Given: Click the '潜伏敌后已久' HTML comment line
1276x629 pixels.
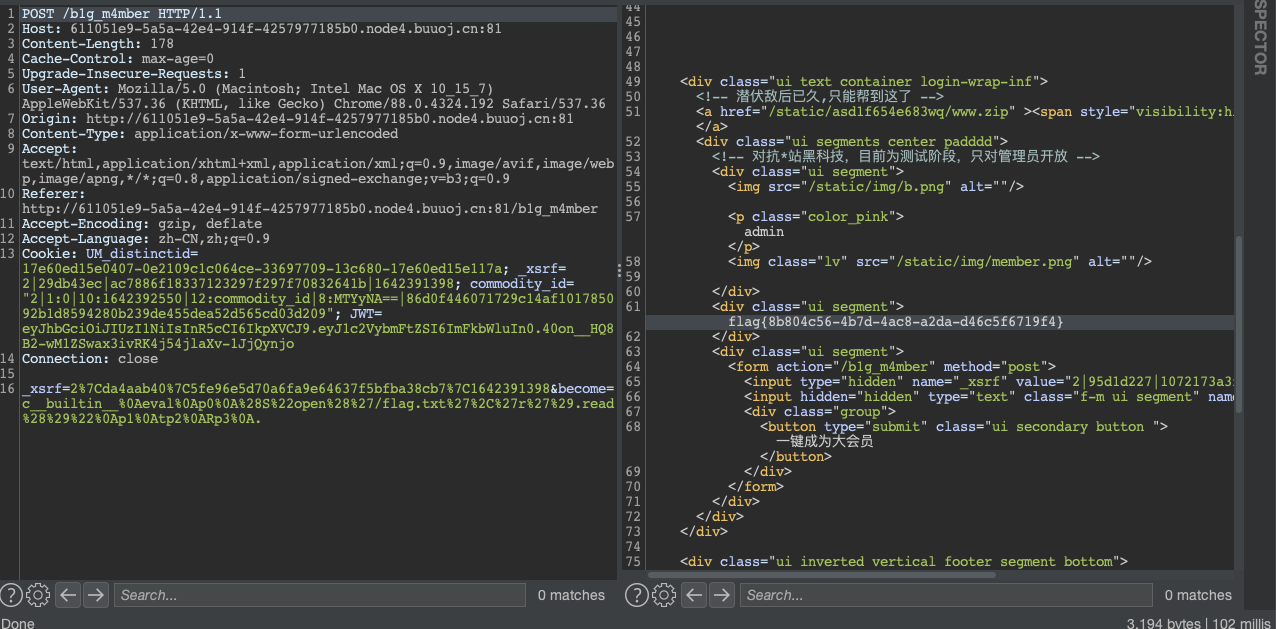Looking at the screenshot, I should click(820, 97).
